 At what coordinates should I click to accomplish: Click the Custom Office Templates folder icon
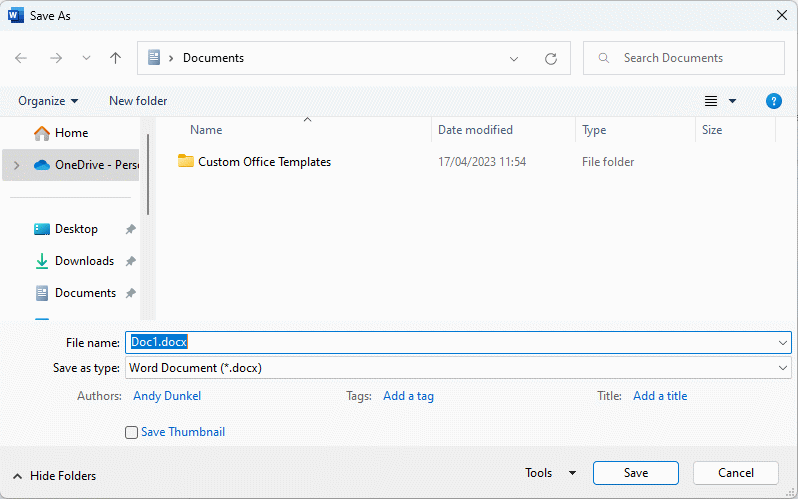click(186, 161)
